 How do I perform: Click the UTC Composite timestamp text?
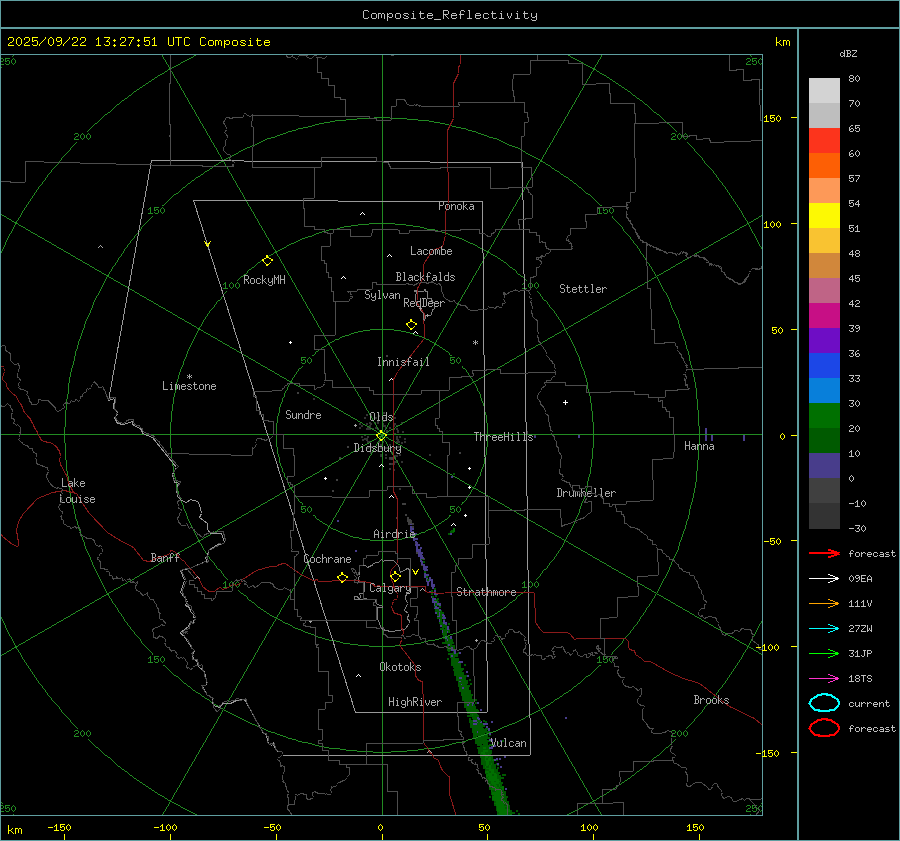pyautogui.click(x=139, y=42)
